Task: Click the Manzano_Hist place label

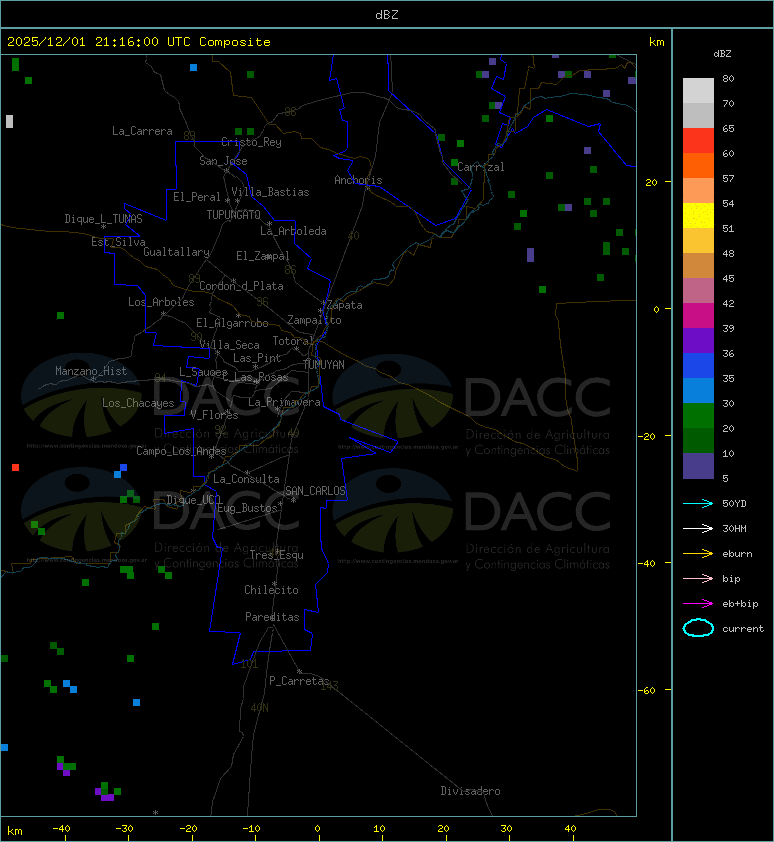Action: [91, 371]
